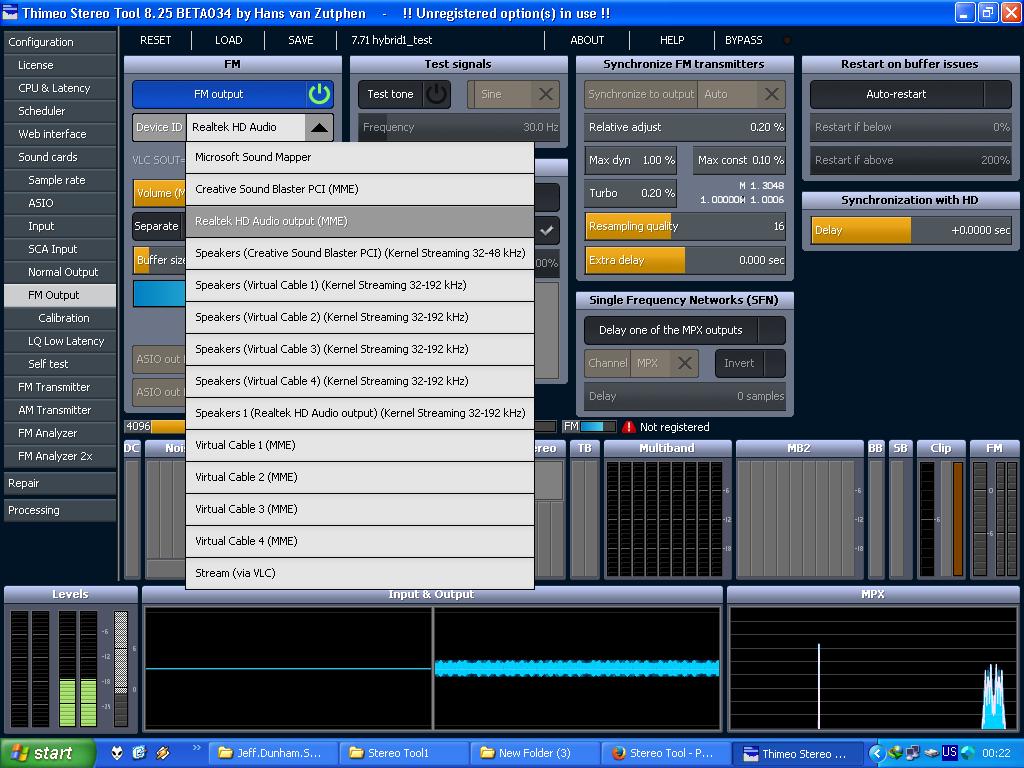Screen dimensions: 1024x768
Task: Click the US language indicator in tray
Action: point(949,752)
